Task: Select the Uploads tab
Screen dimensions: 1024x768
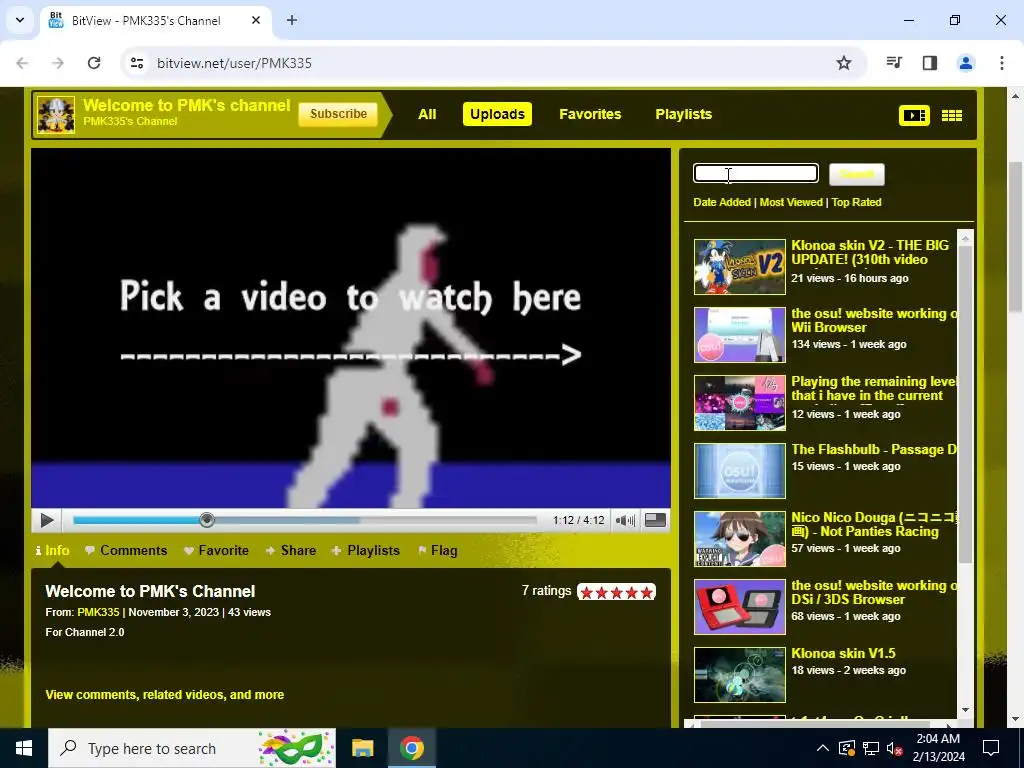Action: [497, 114]
